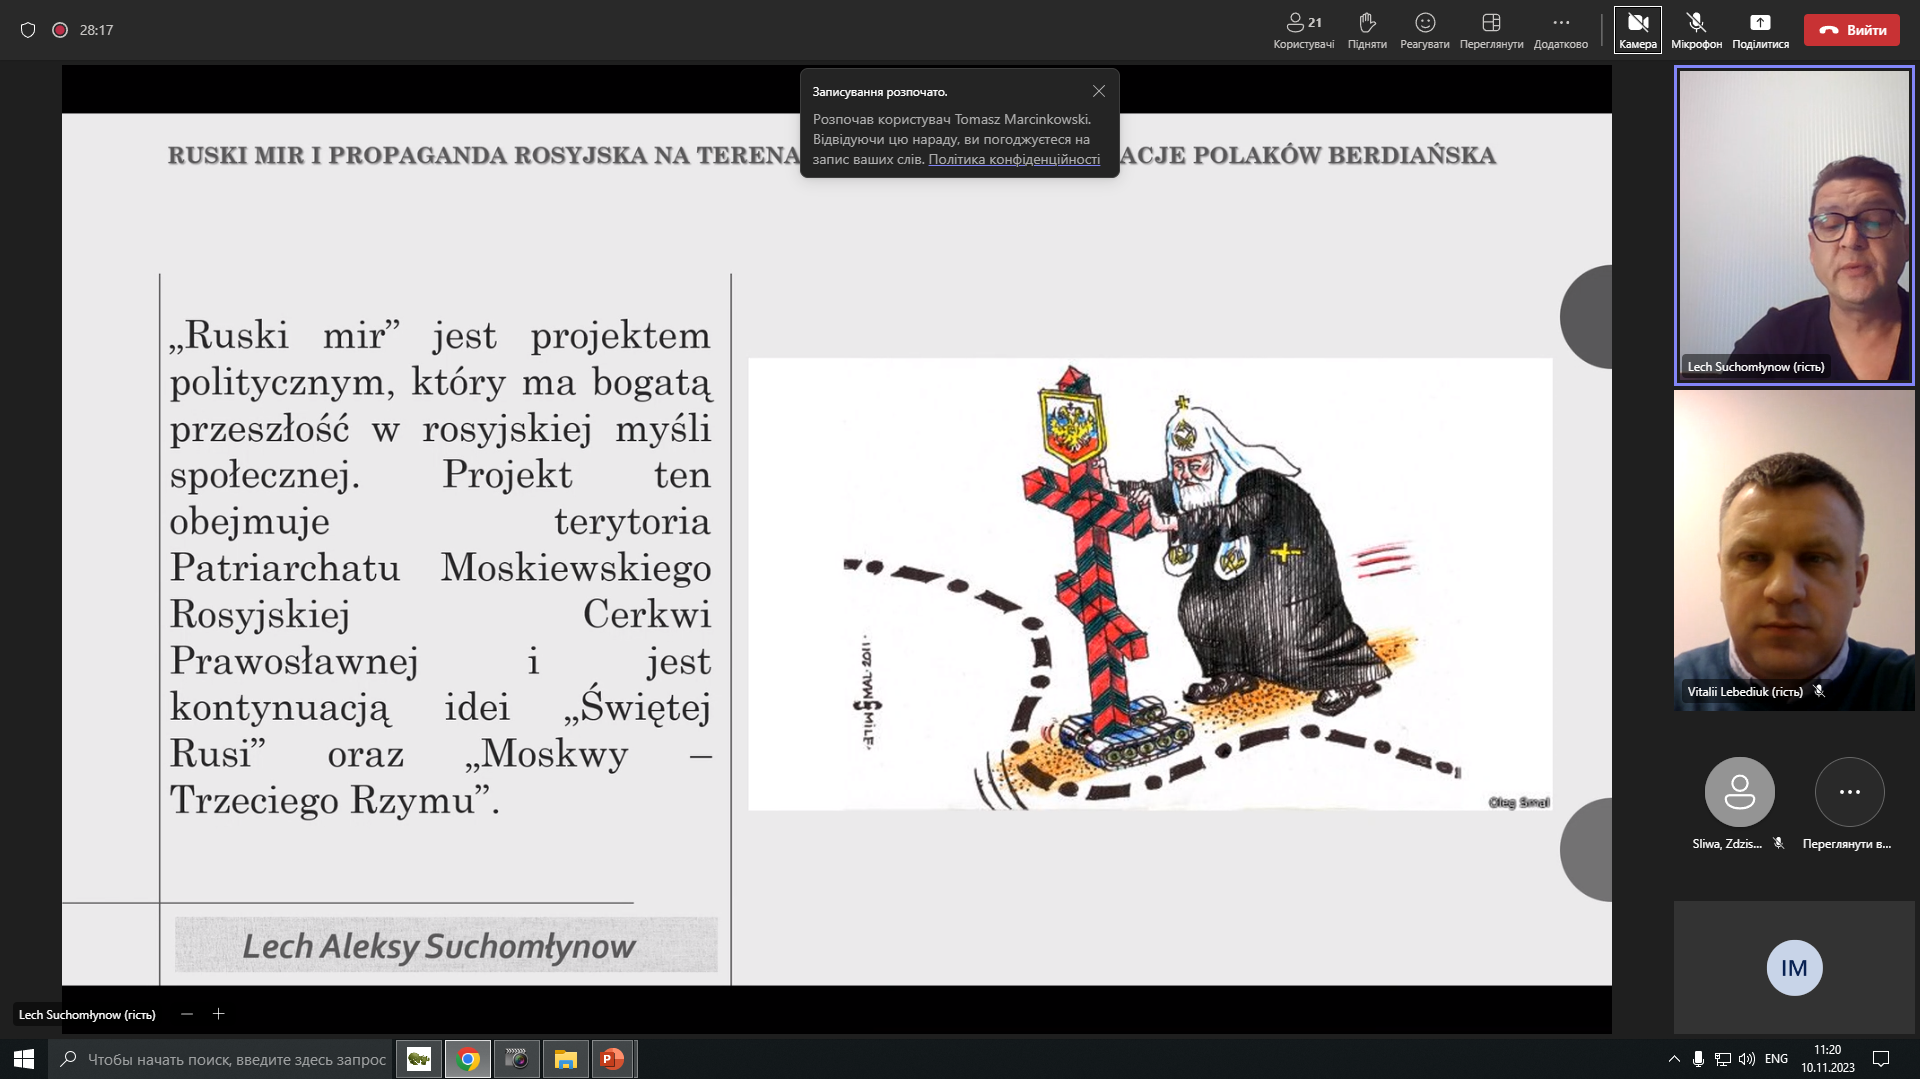Click the shield security icon
The height and width of the screenshot is (1079, 1920).
[x=28, y=30]
